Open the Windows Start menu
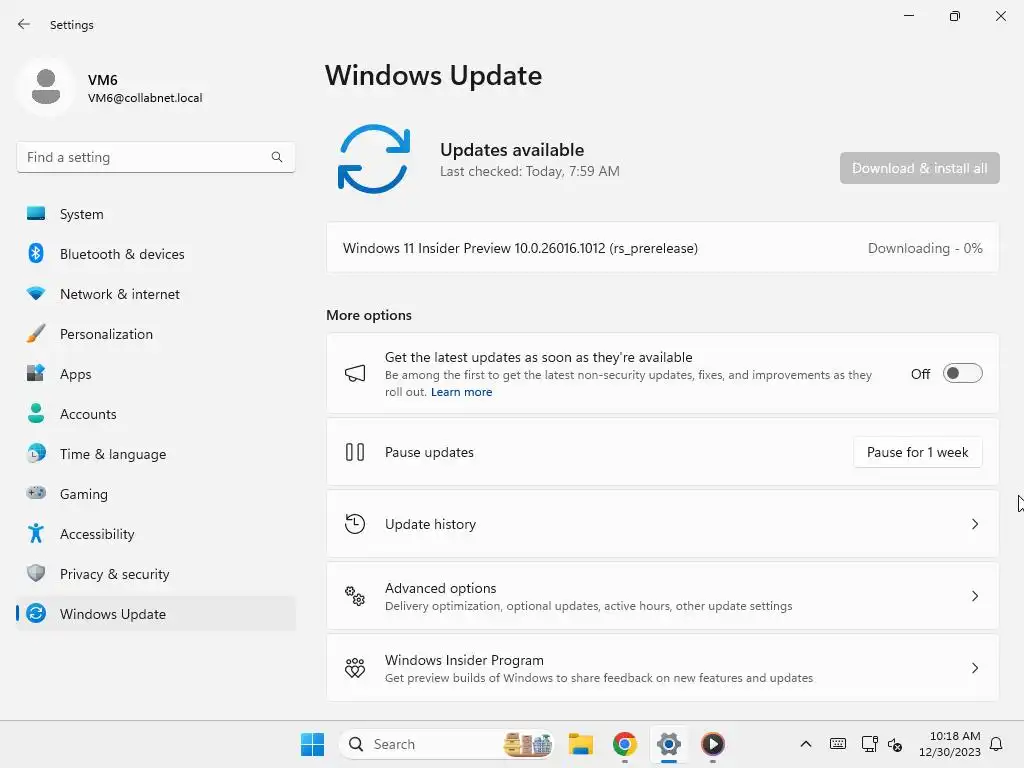The image size is (1024, 768). pos(312,744)
